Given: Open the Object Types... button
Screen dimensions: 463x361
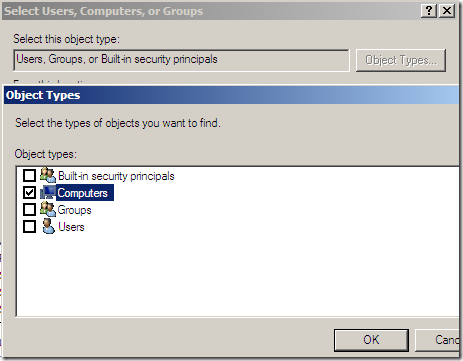Looking at the screenshot, I should 401,60.
